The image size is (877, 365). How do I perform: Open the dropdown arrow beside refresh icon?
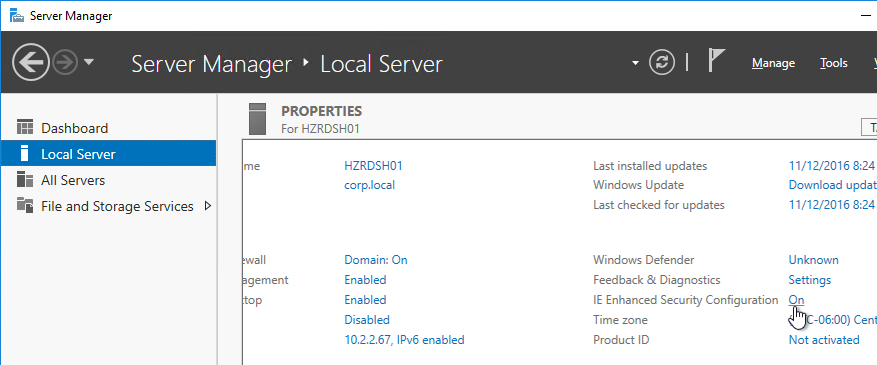point(635,63)
